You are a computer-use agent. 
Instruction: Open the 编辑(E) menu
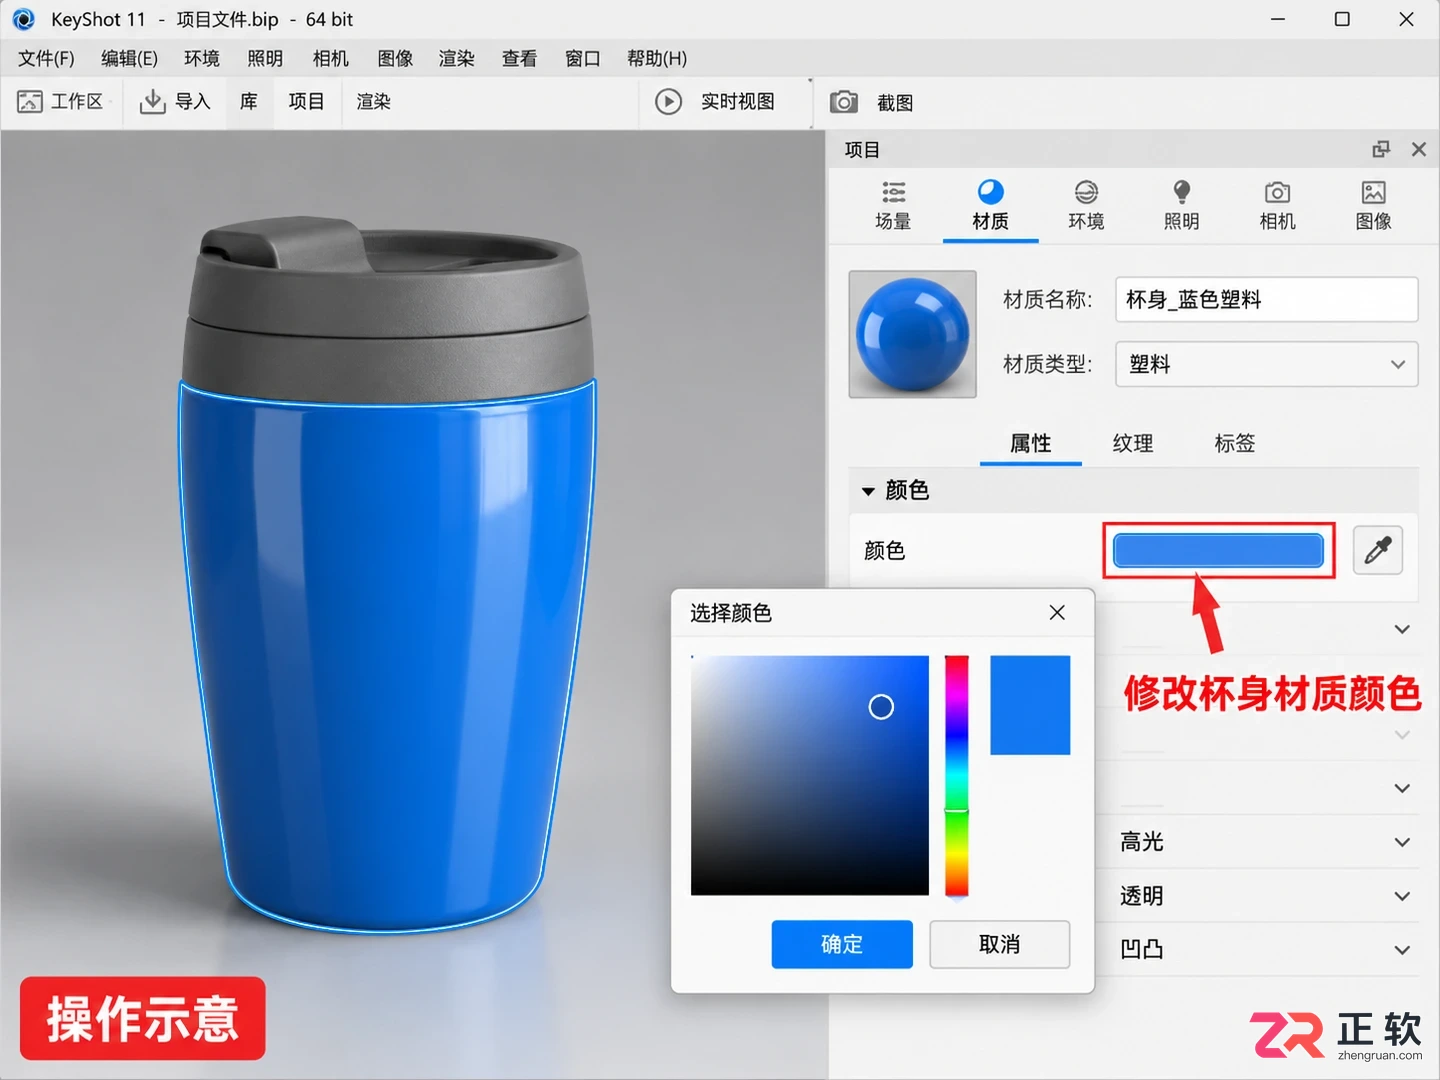click(x=129, y=58)
